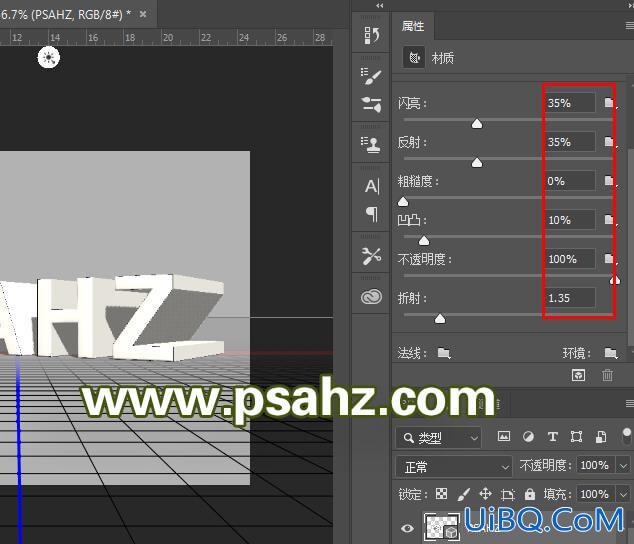The height and width of the screenshot is (544, 634).
Task: Filter layers by shape icon
Action: [576, 436]
